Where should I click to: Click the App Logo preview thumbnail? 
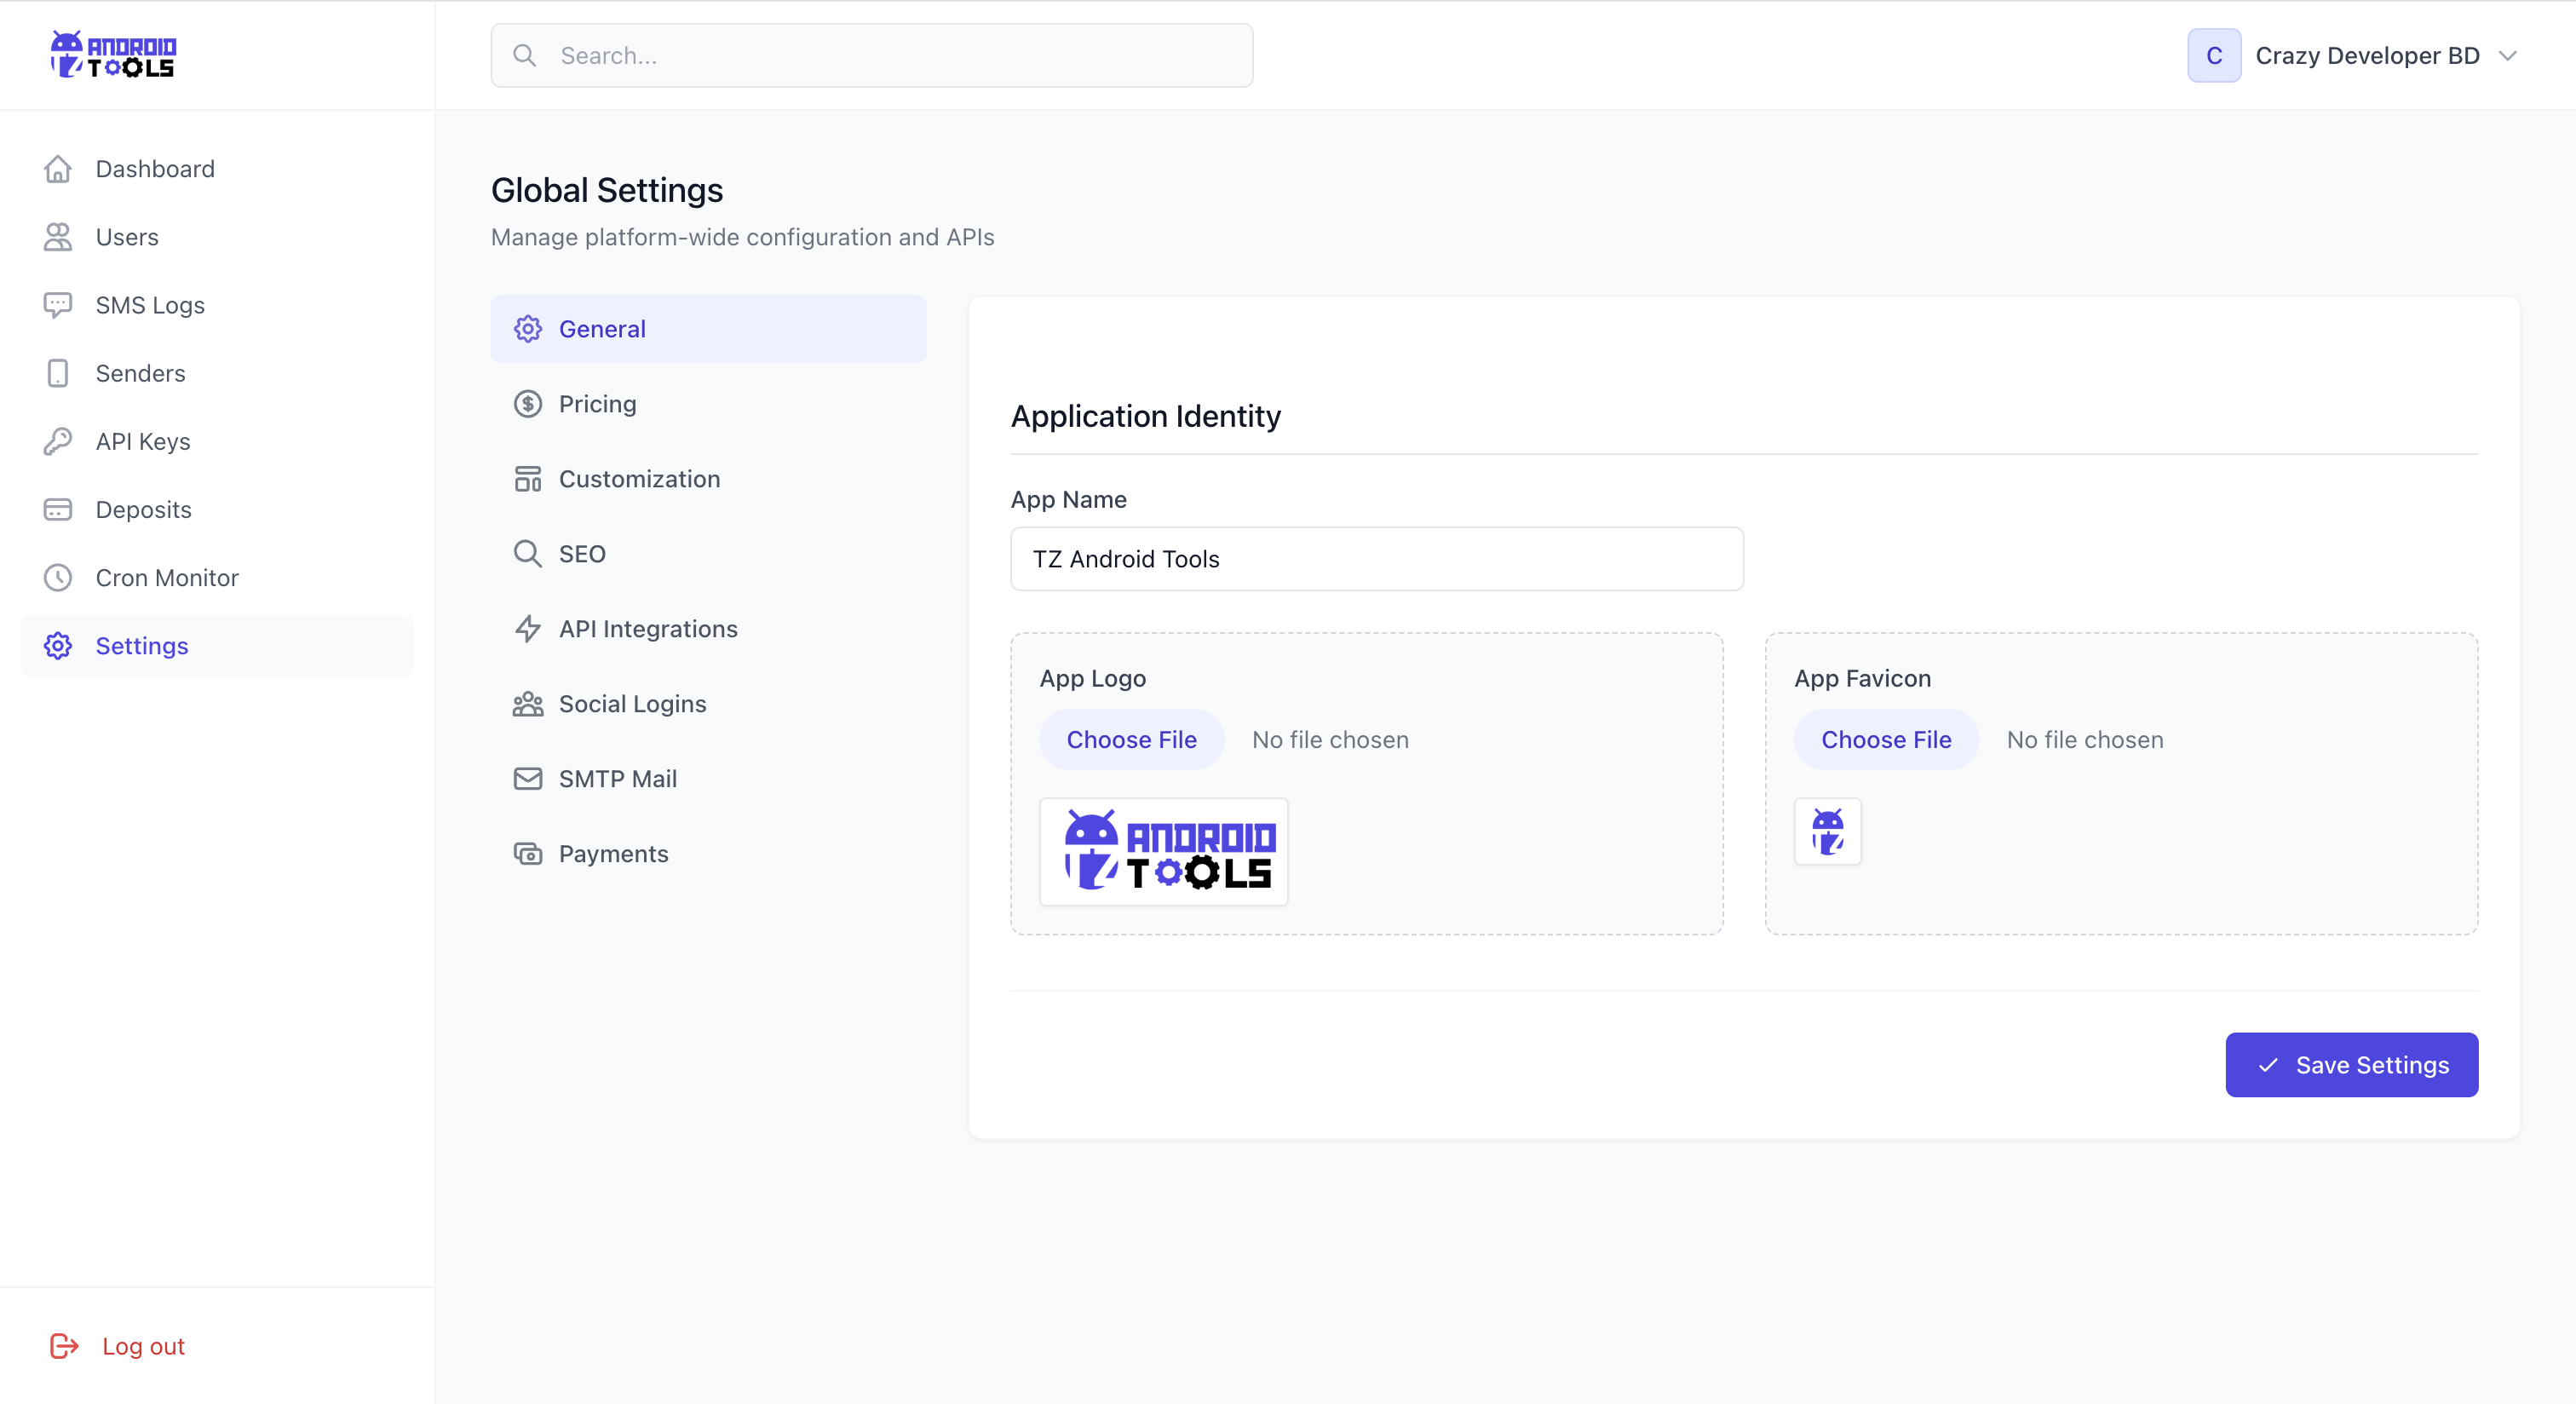coord(1163,852)
